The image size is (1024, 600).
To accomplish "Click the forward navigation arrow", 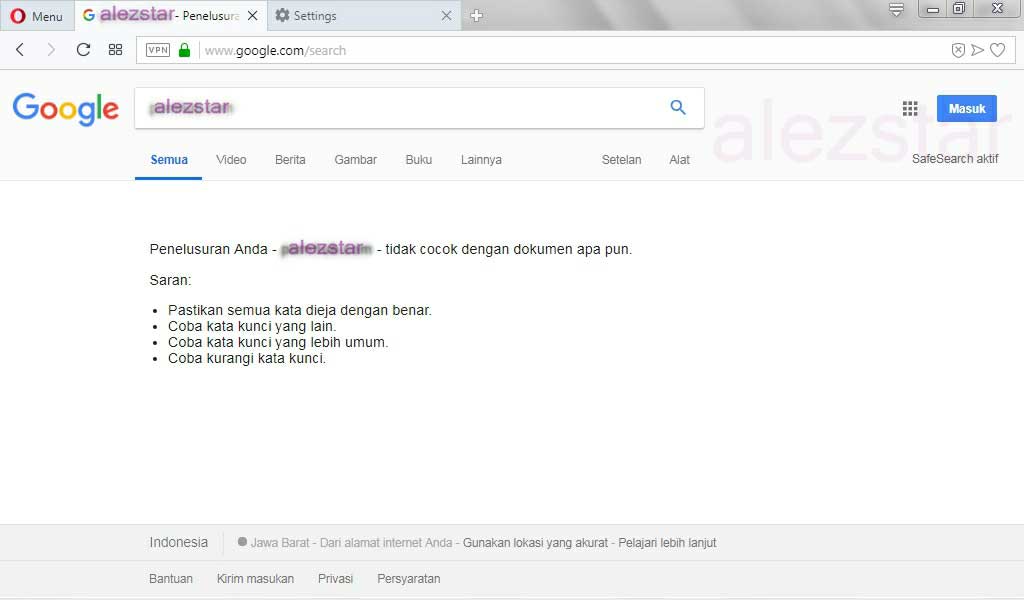I will 51,50.
